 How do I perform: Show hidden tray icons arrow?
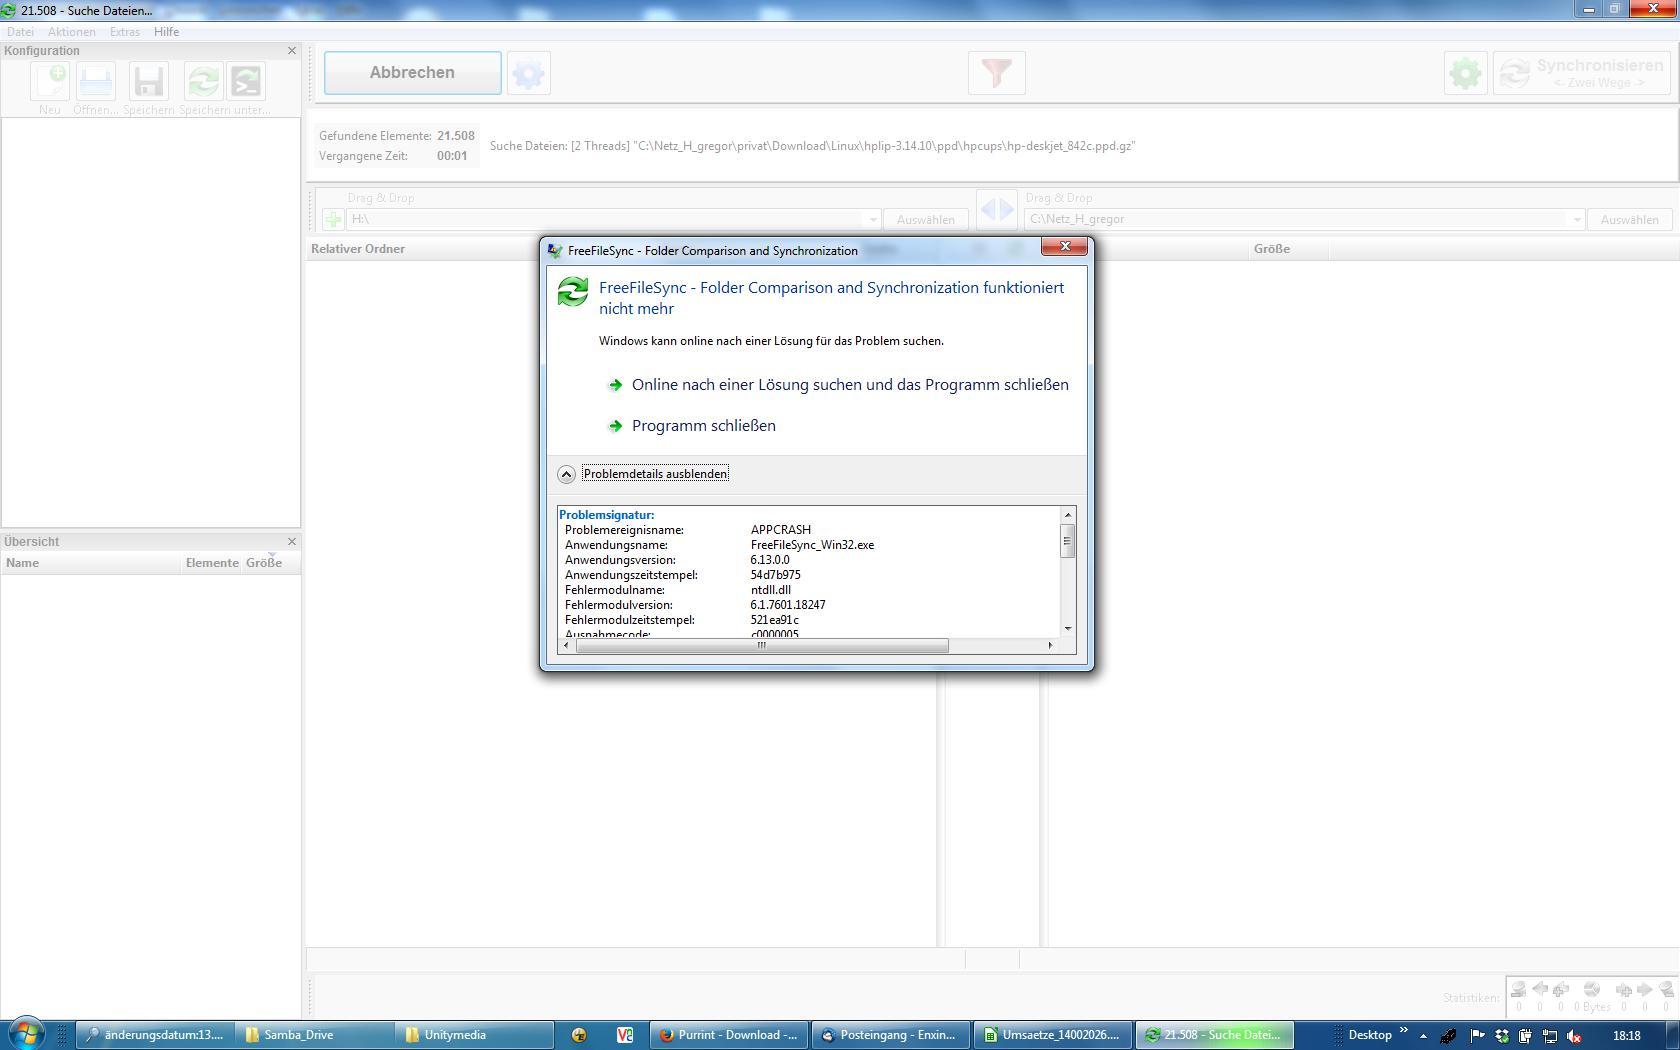coord(1423,1036)
